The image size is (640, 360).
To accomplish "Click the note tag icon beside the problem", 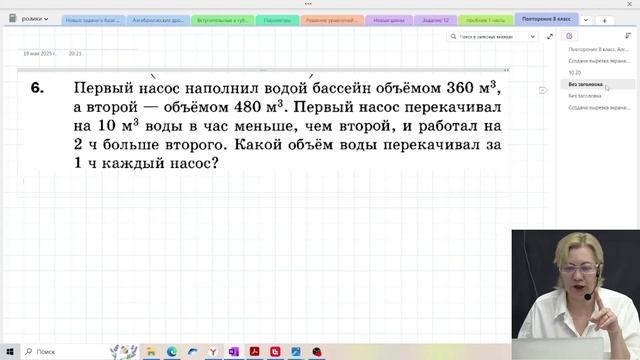I will click(x=543, y=90).
